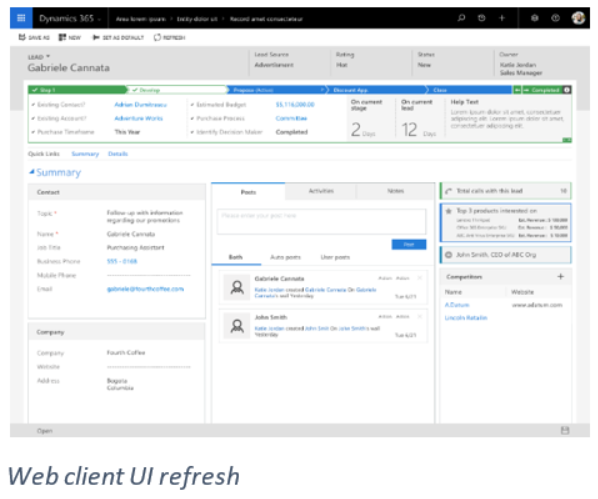Image resolution: width=598 pixels, height=499 pixels.
Task: Click Gabriele Cannata post avatar icon
Action: [237, 287]
